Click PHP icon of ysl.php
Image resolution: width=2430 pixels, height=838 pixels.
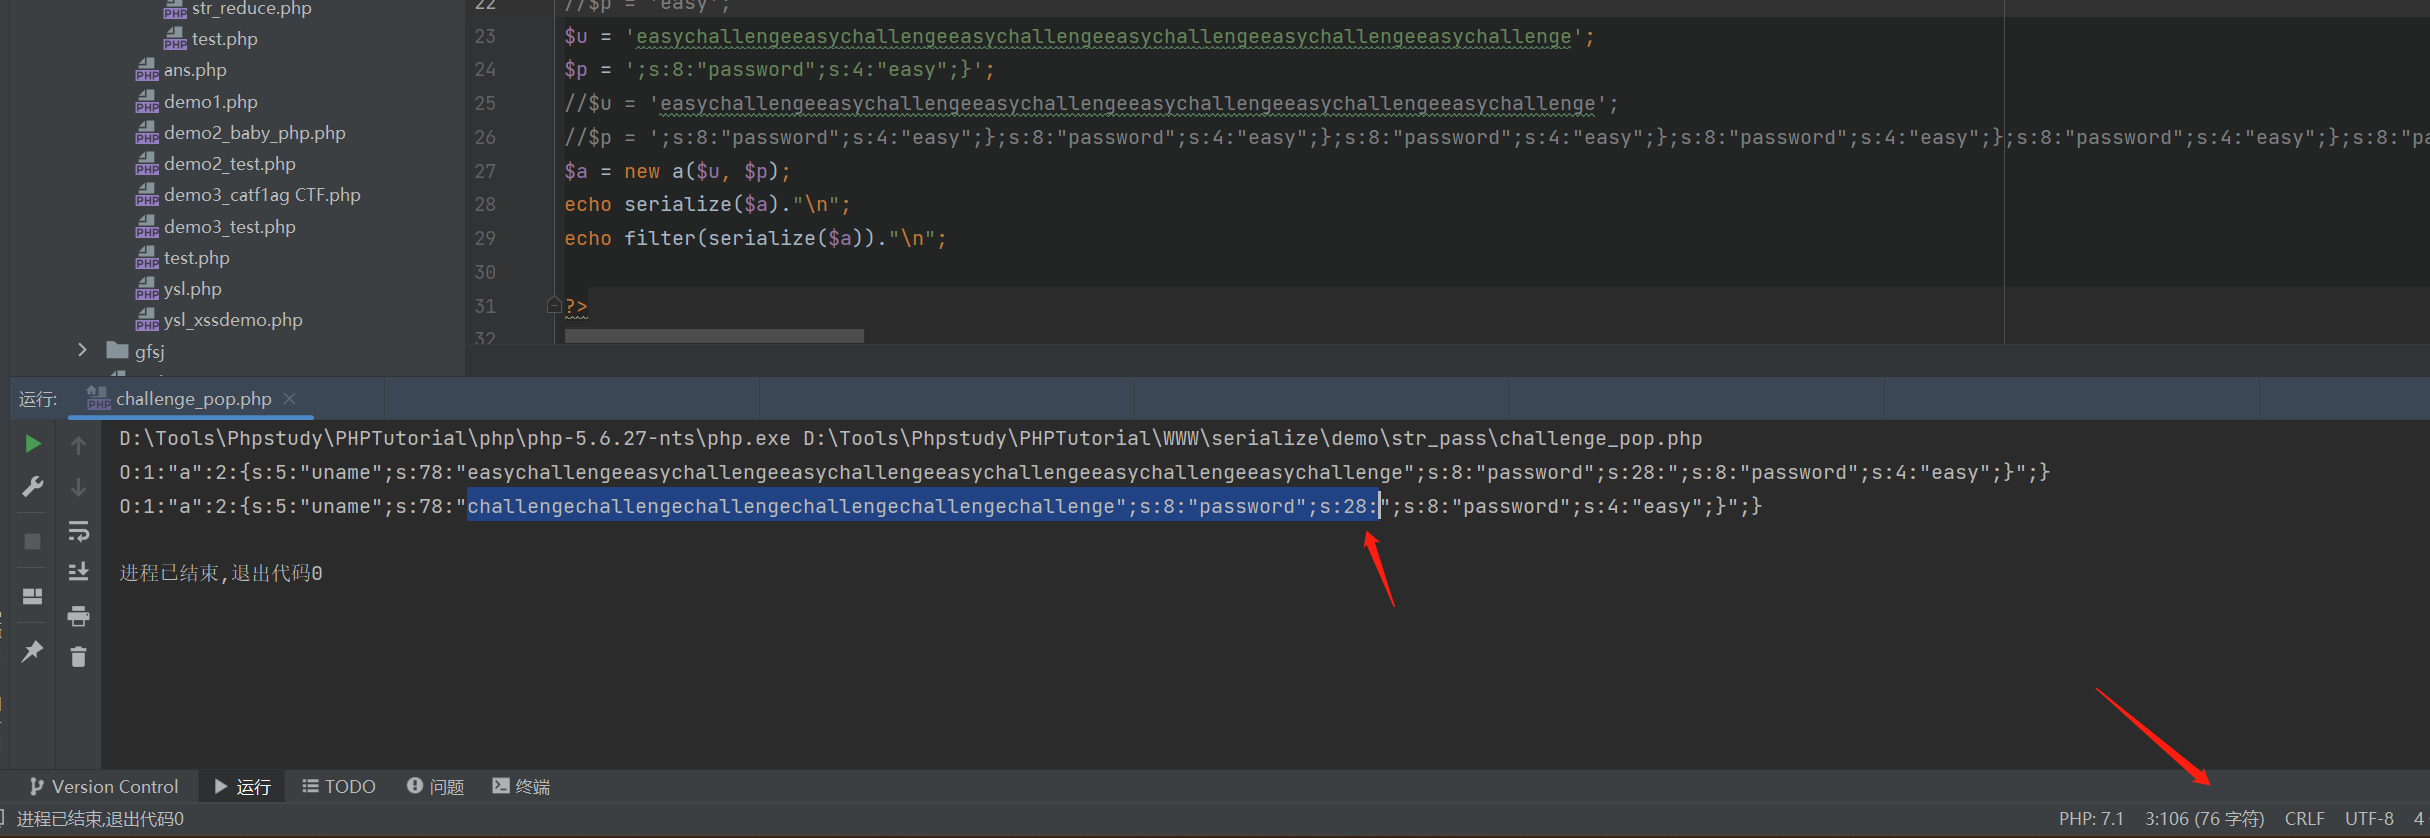(147, 289)
